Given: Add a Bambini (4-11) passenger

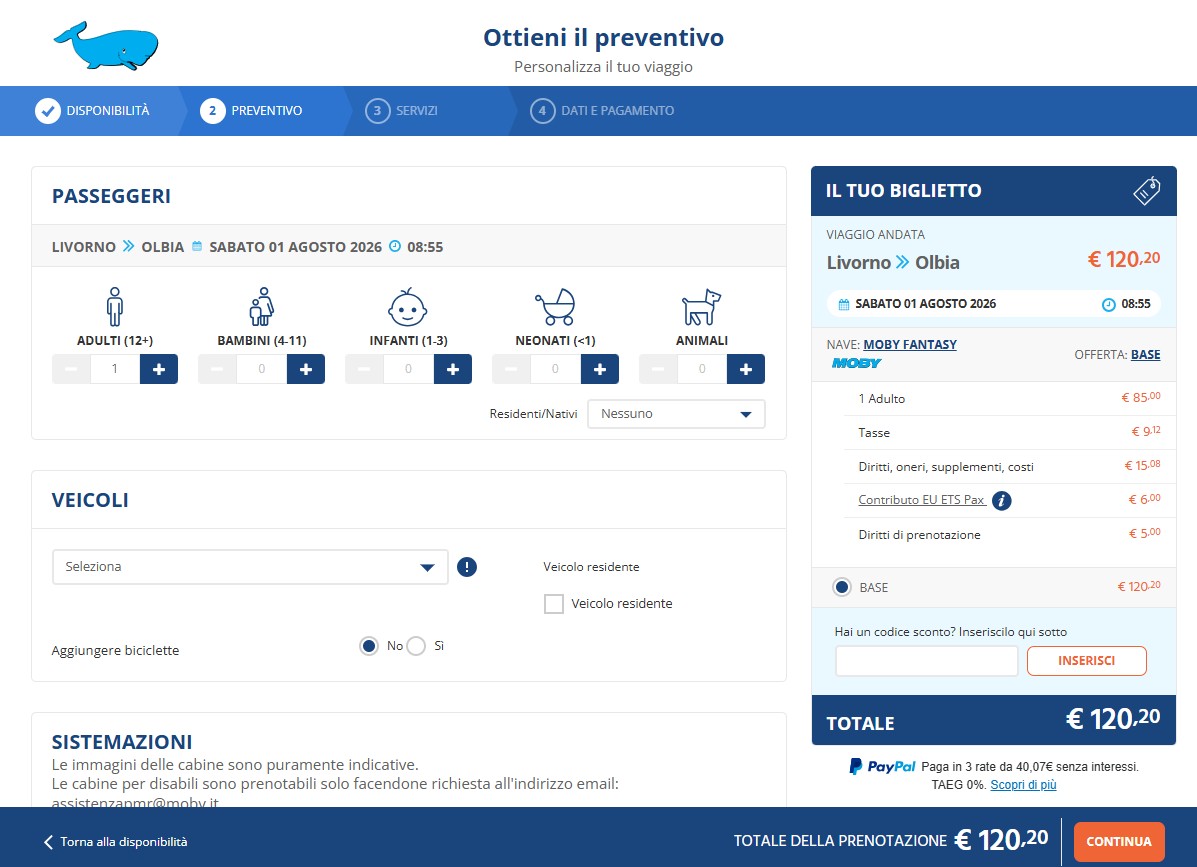Looking at the screenshot, I should pyautogui.click(x=306, y=369).
